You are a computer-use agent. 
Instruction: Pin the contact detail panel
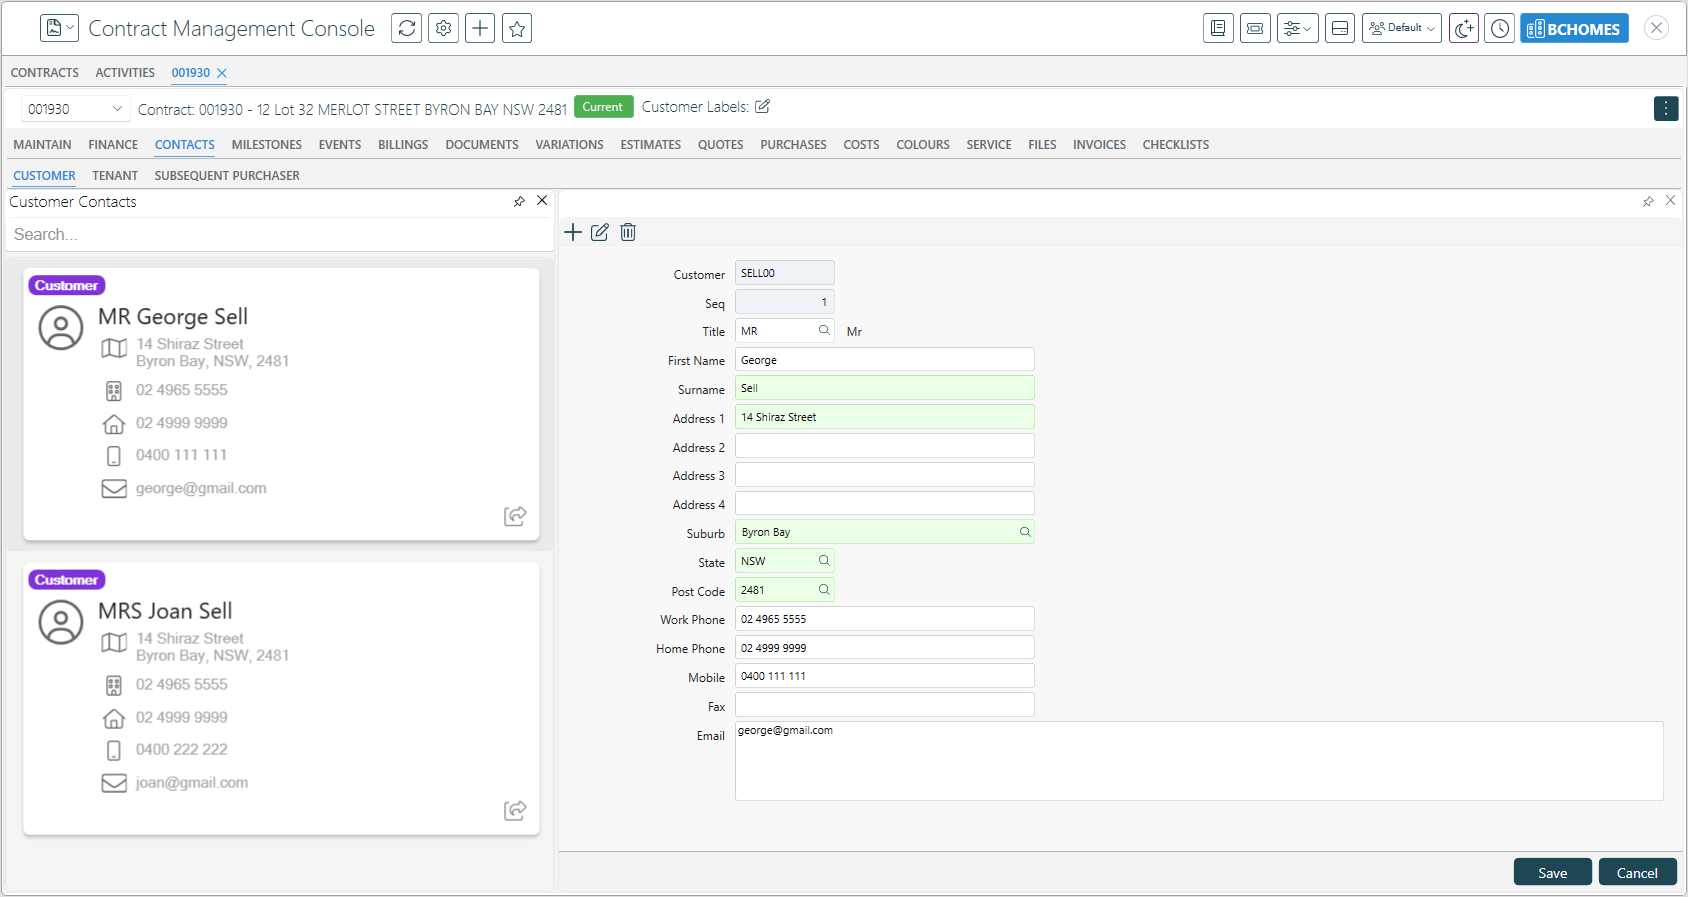[x=1648, y=201]
